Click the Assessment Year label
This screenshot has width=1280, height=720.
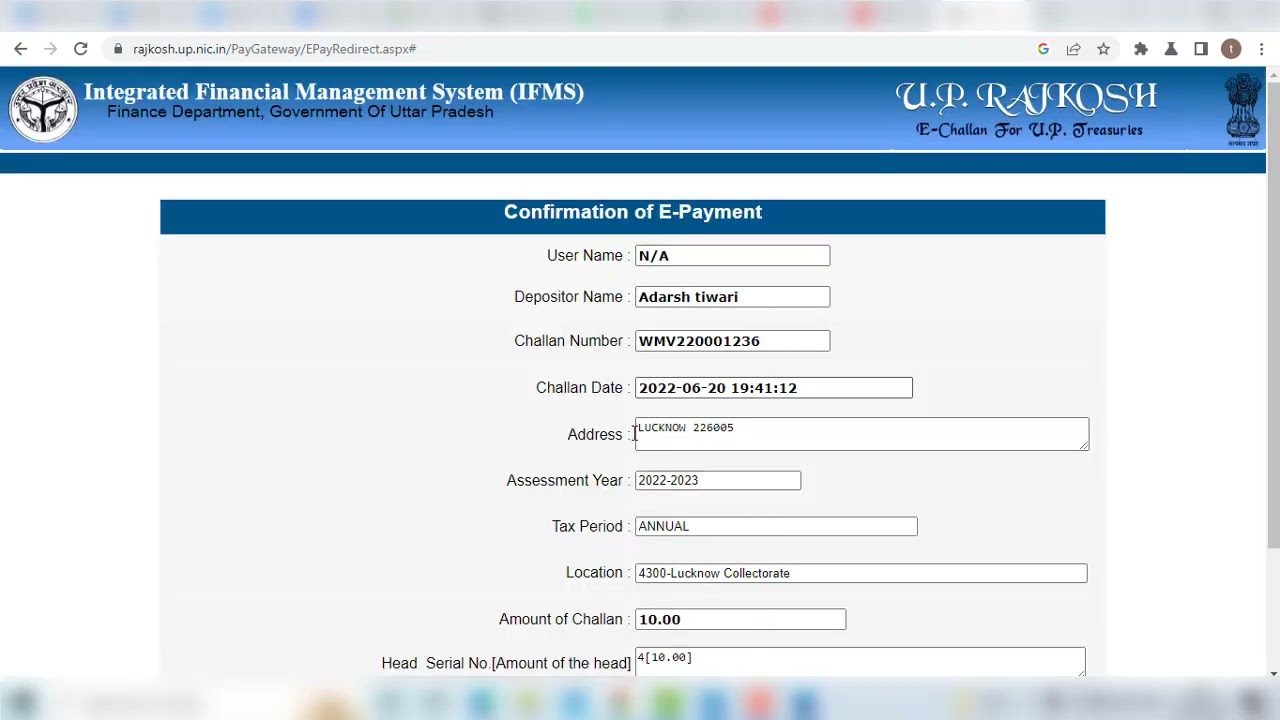(564, 481)
